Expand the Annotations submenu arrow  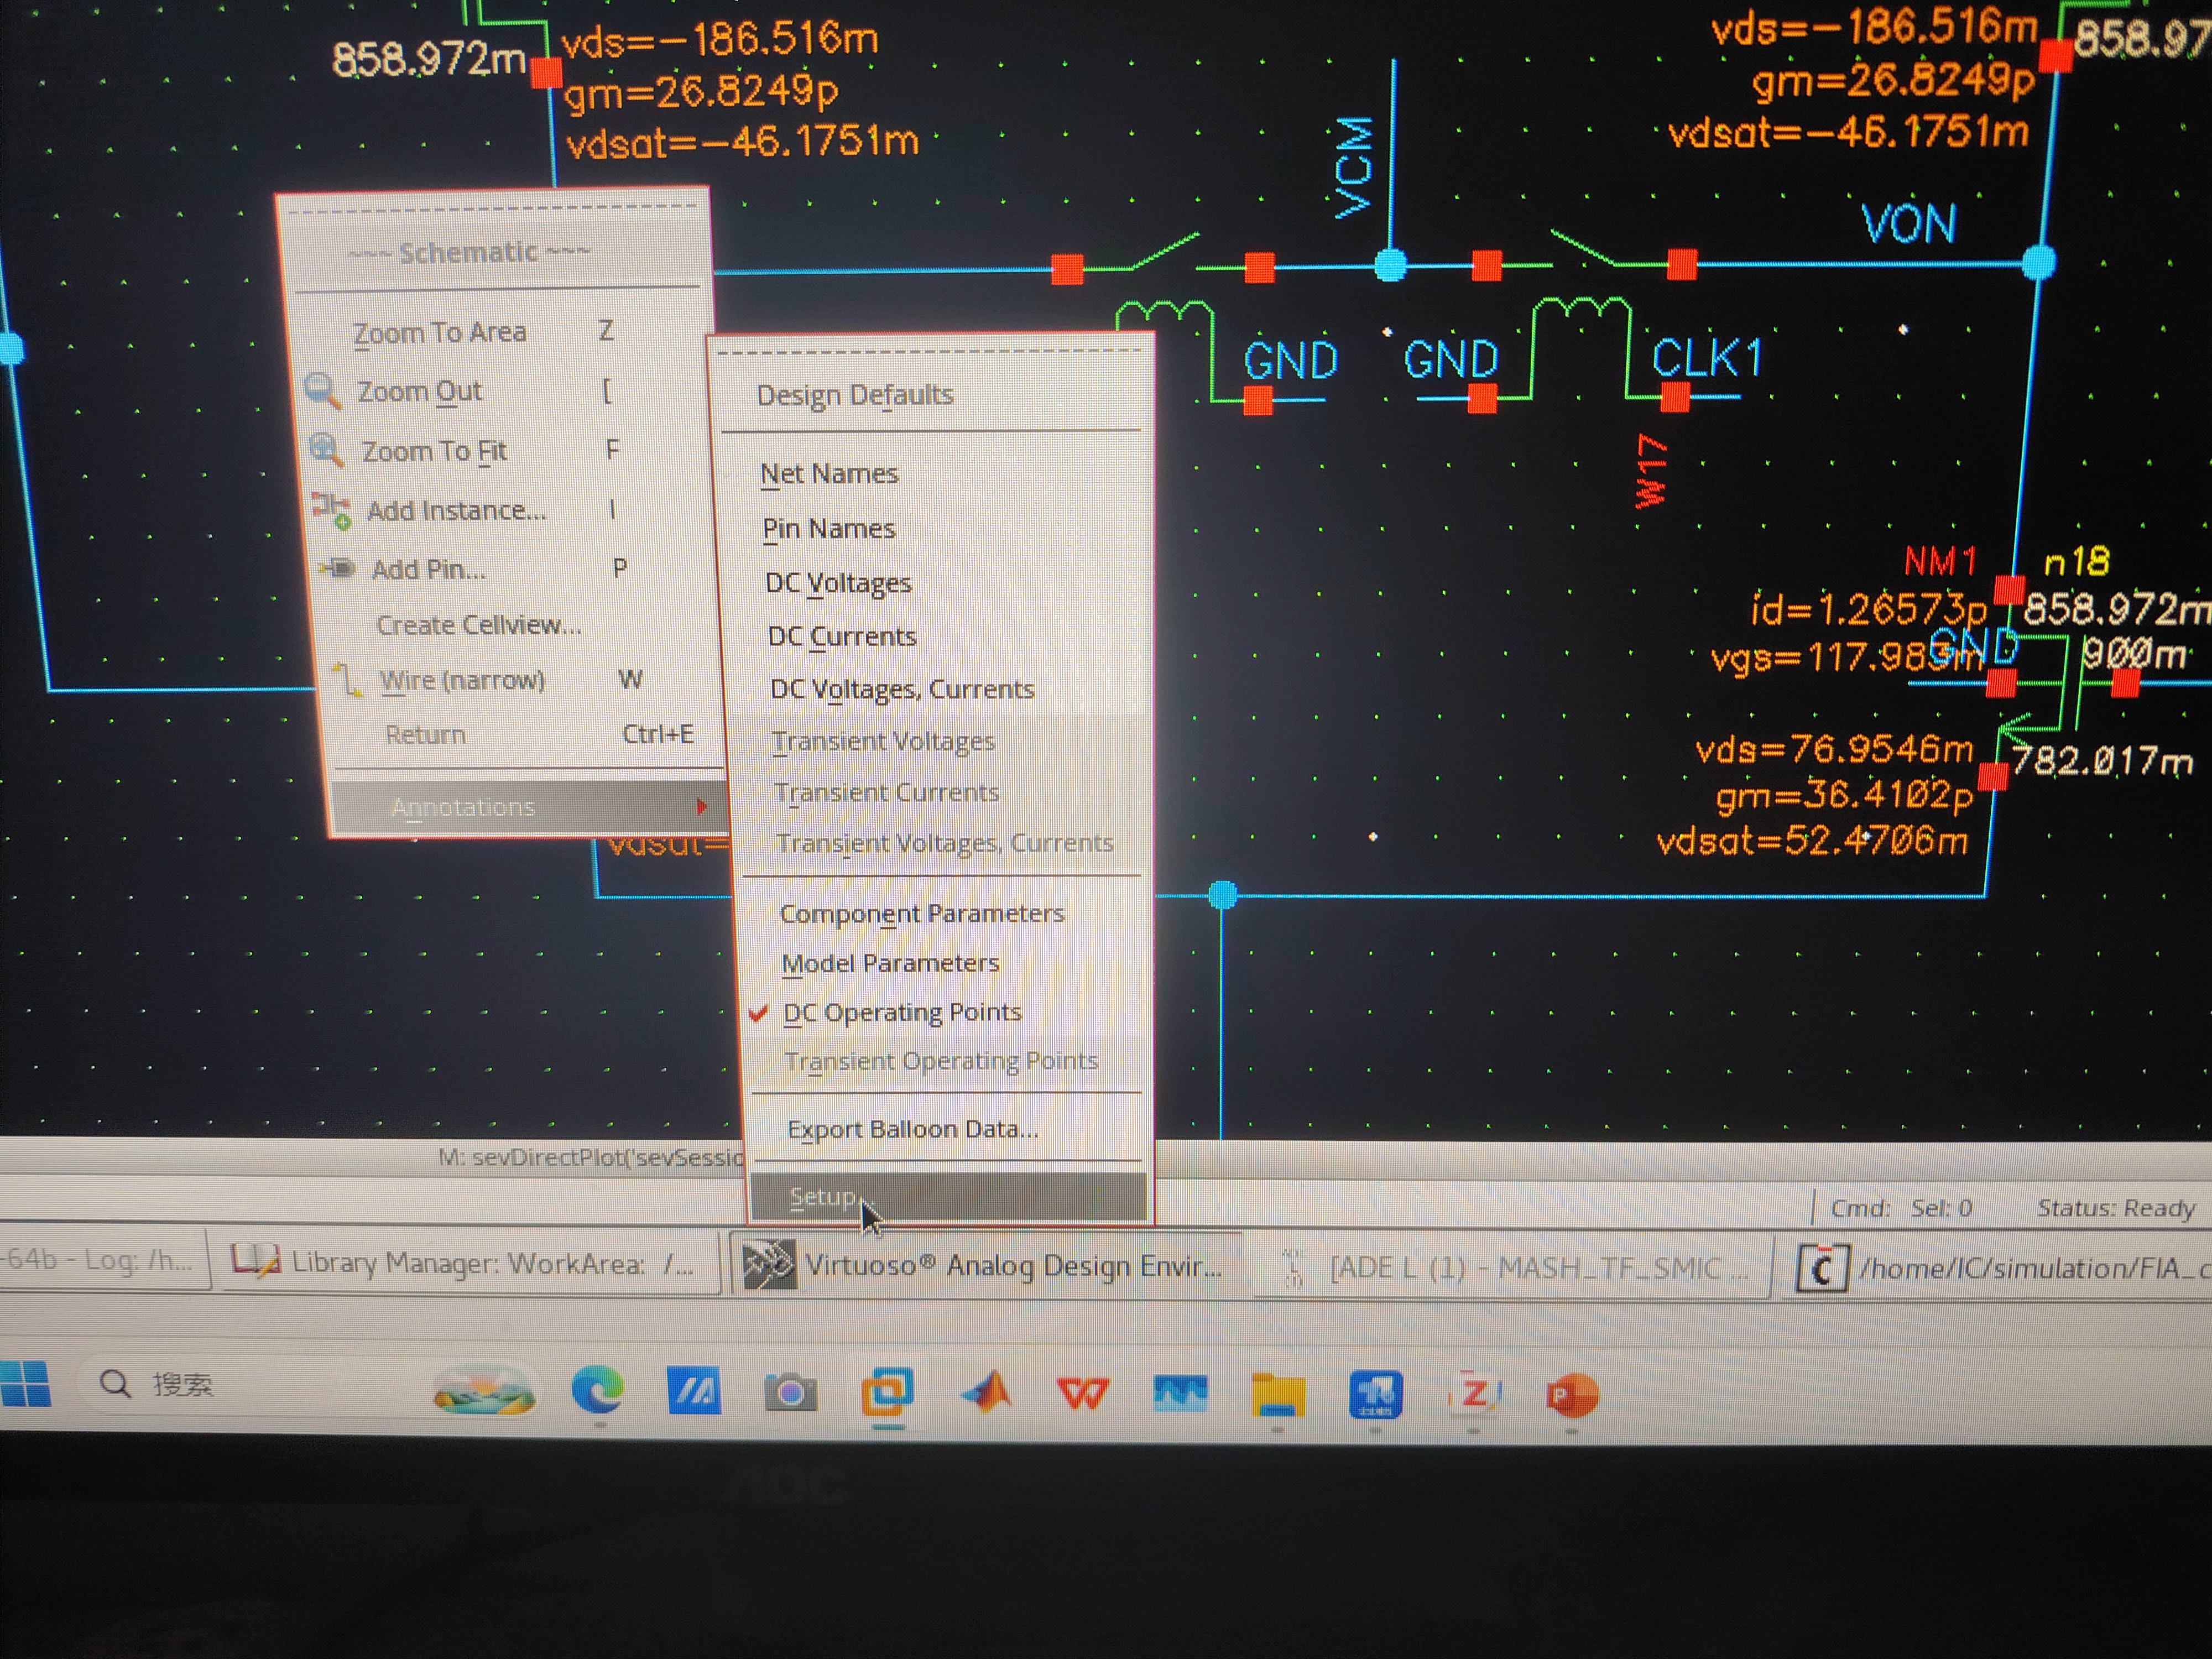pos(701,807)
